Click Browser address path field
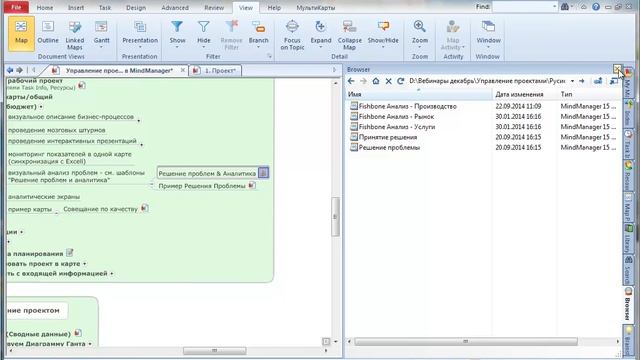Viewport: 640px width, 360px height. click(487, 81)
